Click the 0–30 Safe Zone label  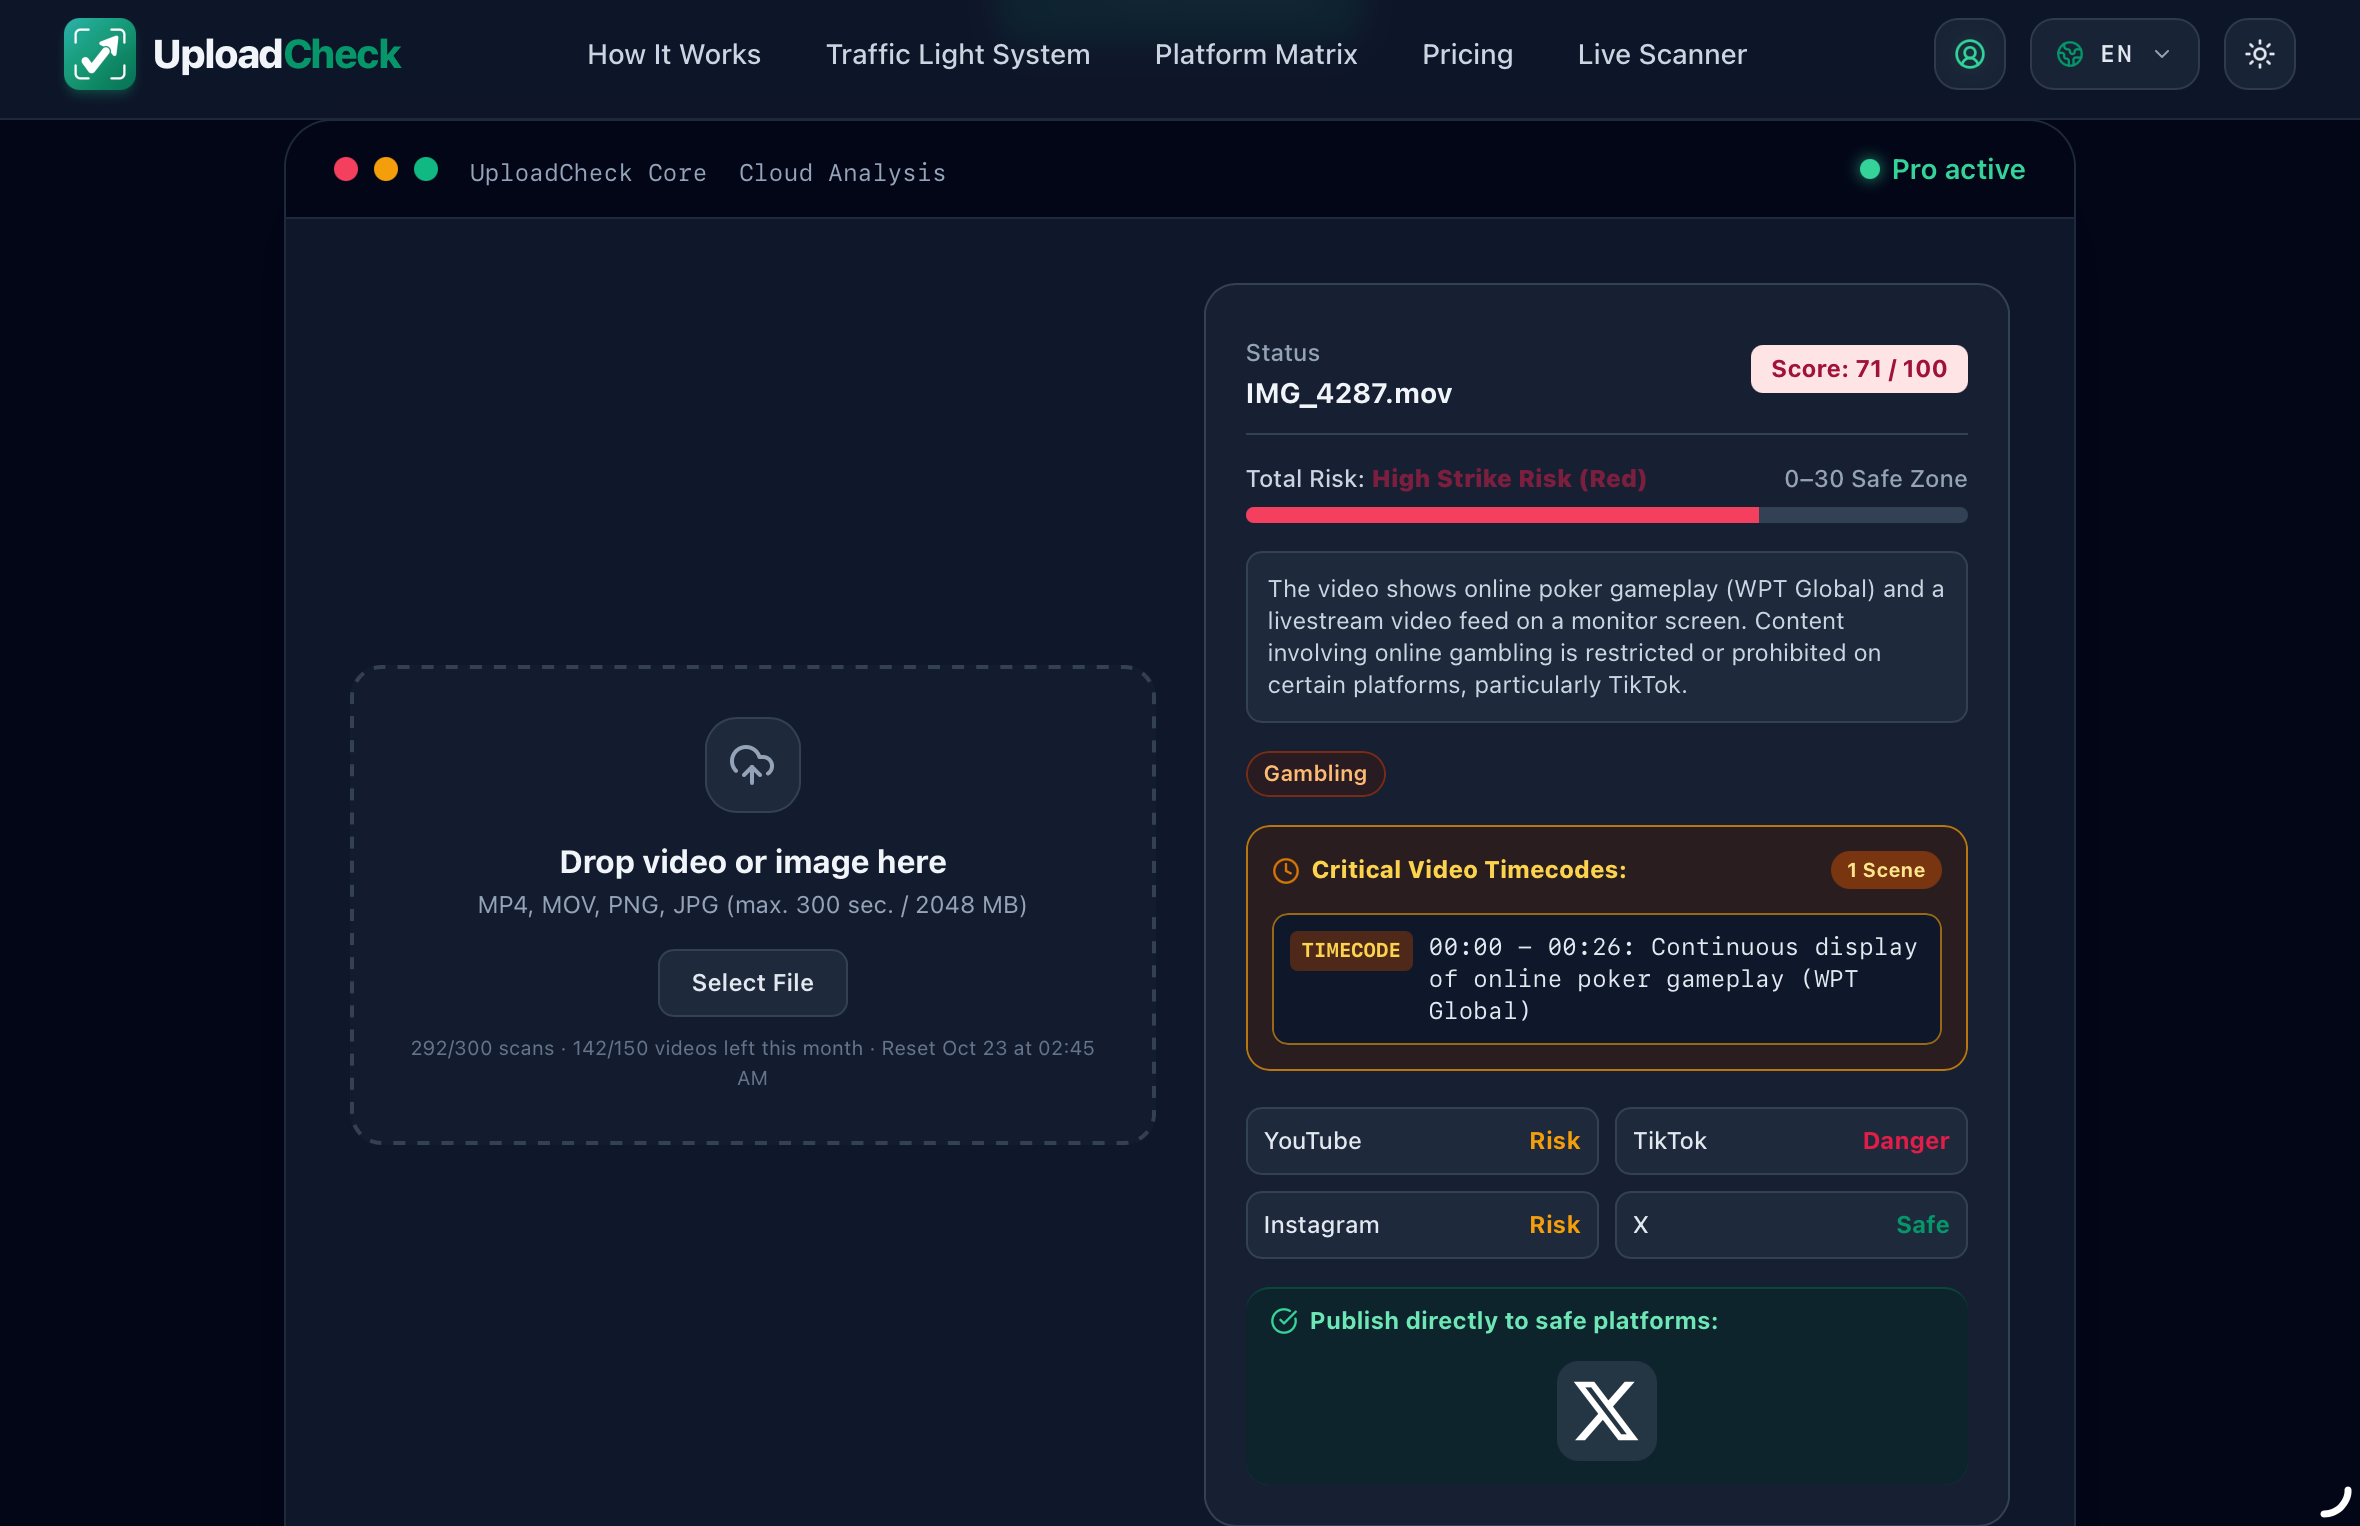coord(1875,479)
